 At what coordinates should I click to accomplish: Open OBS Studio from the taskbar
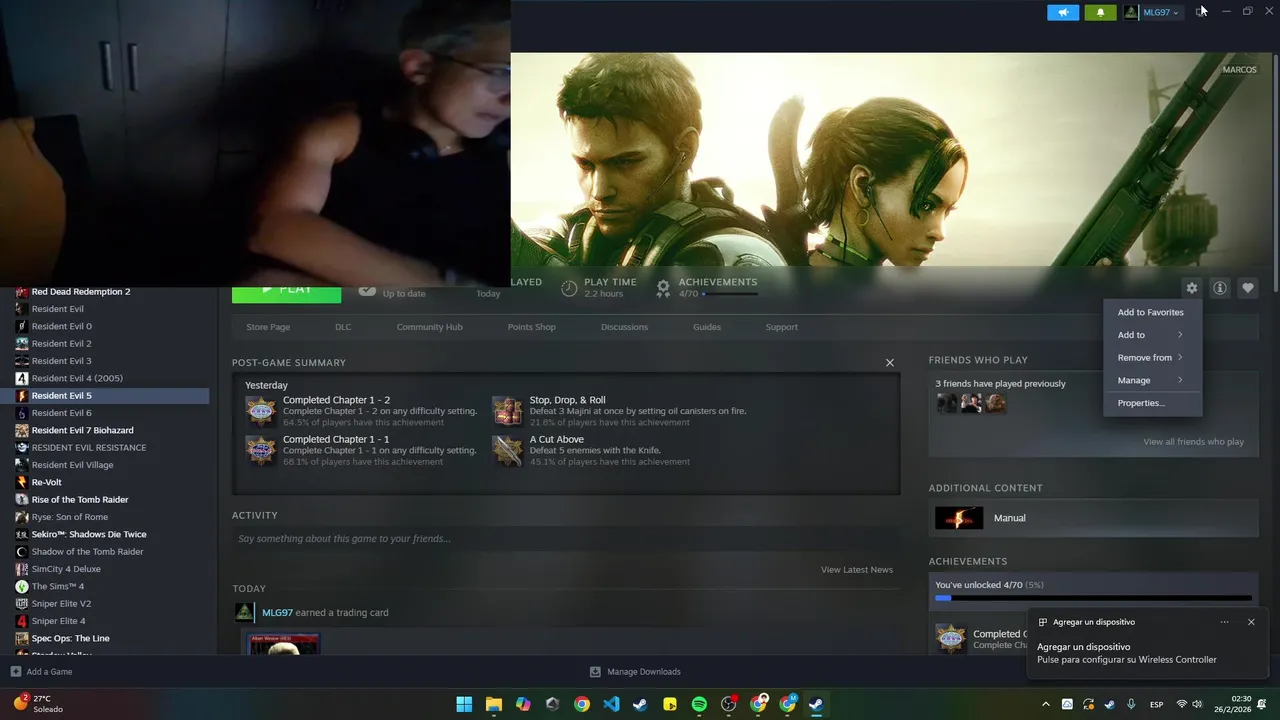pyautogui.click(x=729, y=704)
